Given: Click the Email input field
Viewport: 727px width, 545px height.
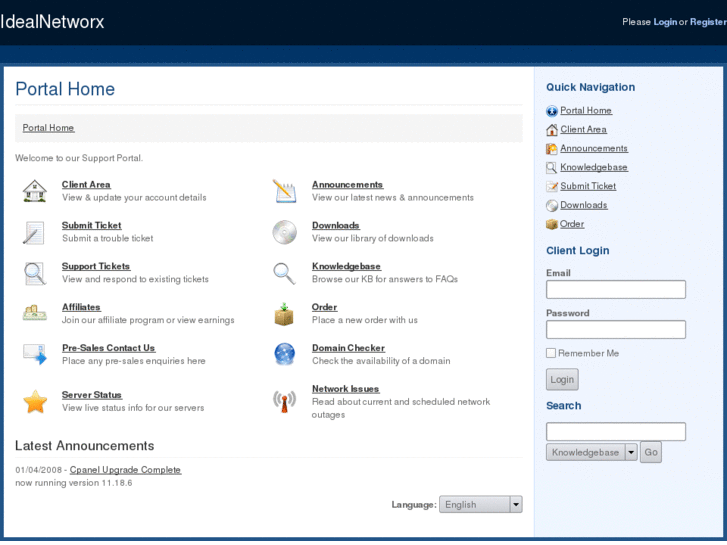Looking at the screenshot, I should (x=615, y=290).
